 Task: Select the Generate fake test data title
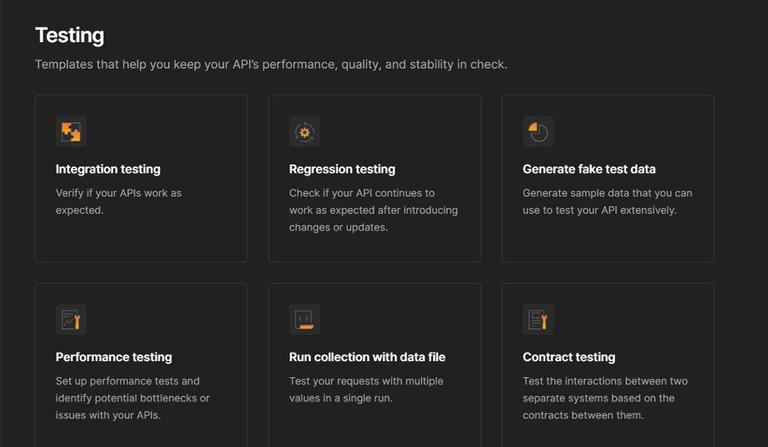tap(589, 169)
